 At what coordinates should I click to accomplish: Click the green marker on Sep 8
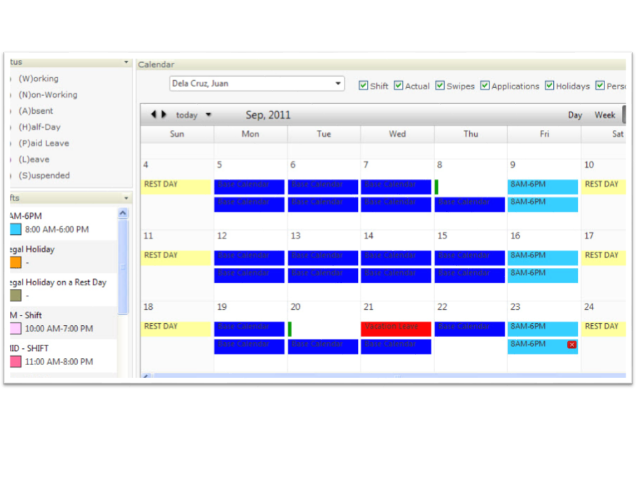pos(437,186)
